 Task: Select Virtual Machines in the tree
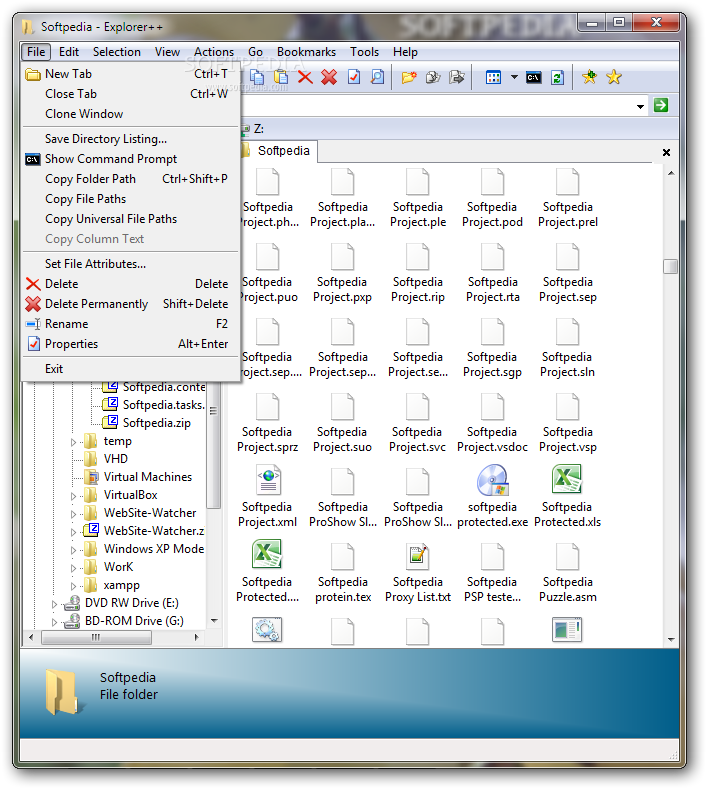click(x=147, y=477)
